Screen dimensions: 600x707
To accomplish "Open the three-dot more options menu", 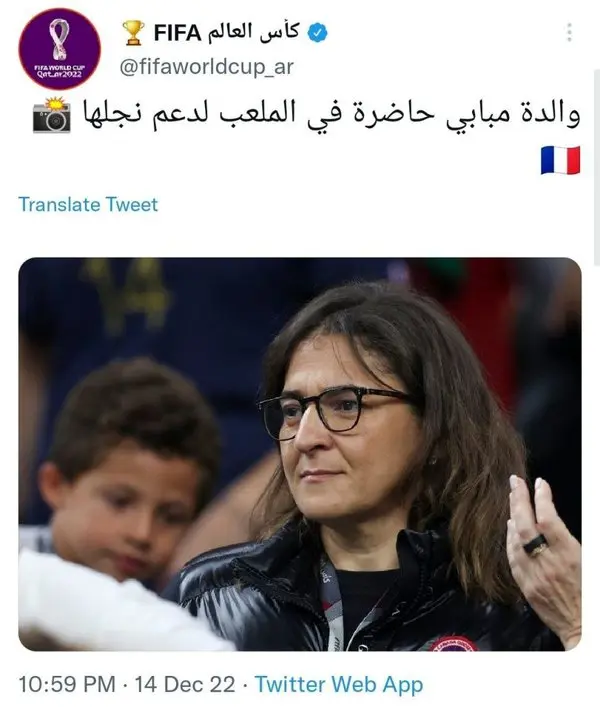I will (569, 32).
